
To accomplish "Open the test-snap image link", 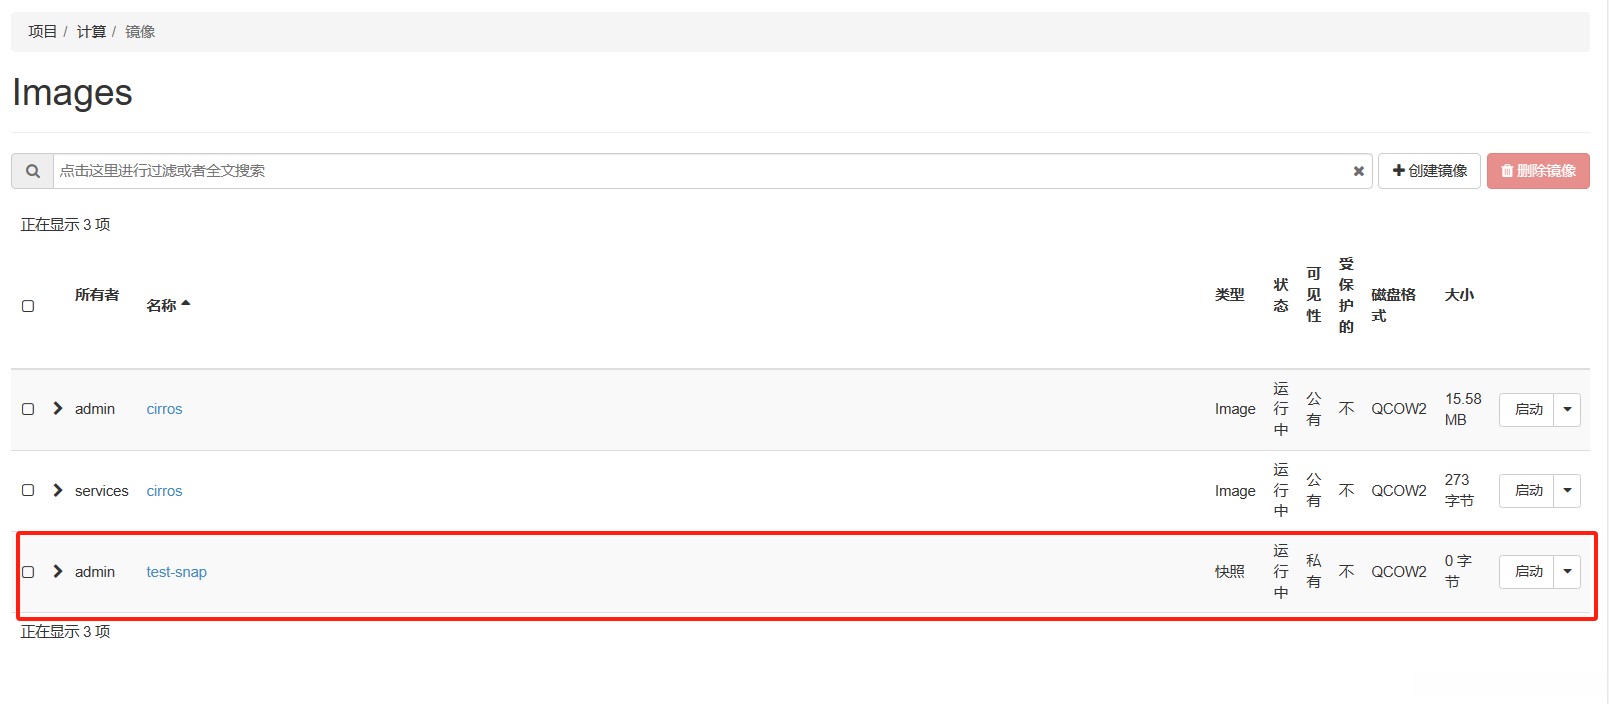I will pos(176,572).
